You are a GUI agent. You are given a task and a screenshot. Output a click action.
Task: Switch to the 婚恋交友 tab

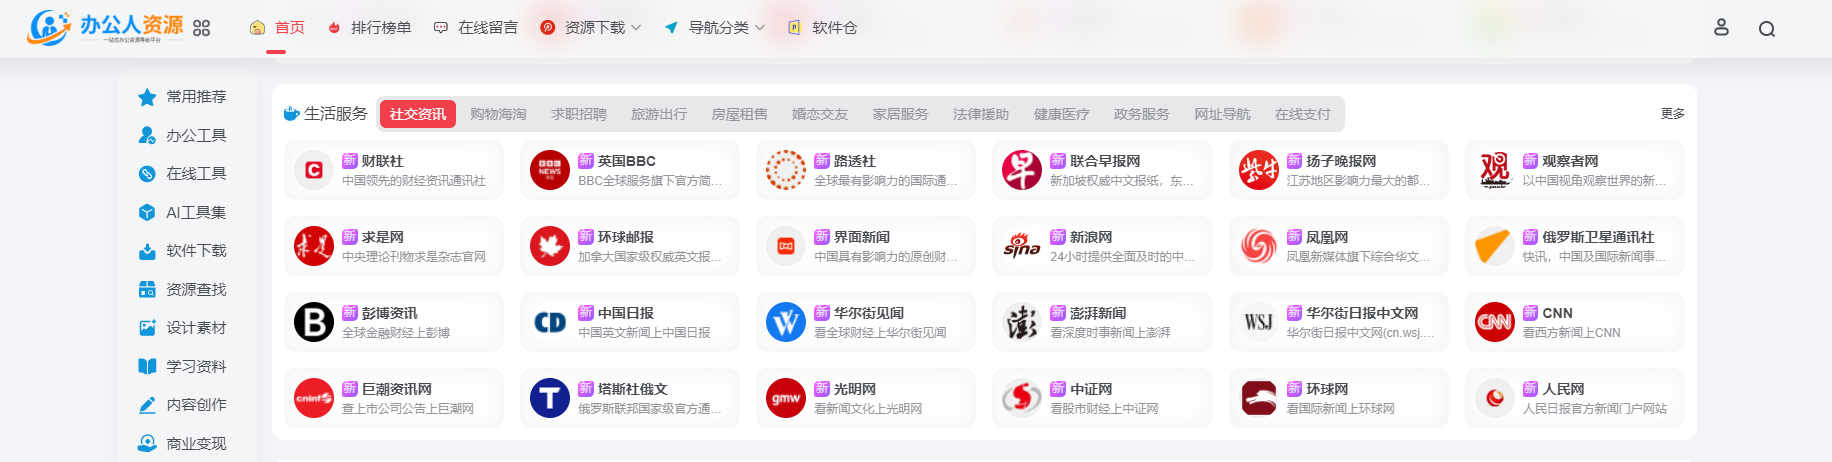[x=820, y=114]
